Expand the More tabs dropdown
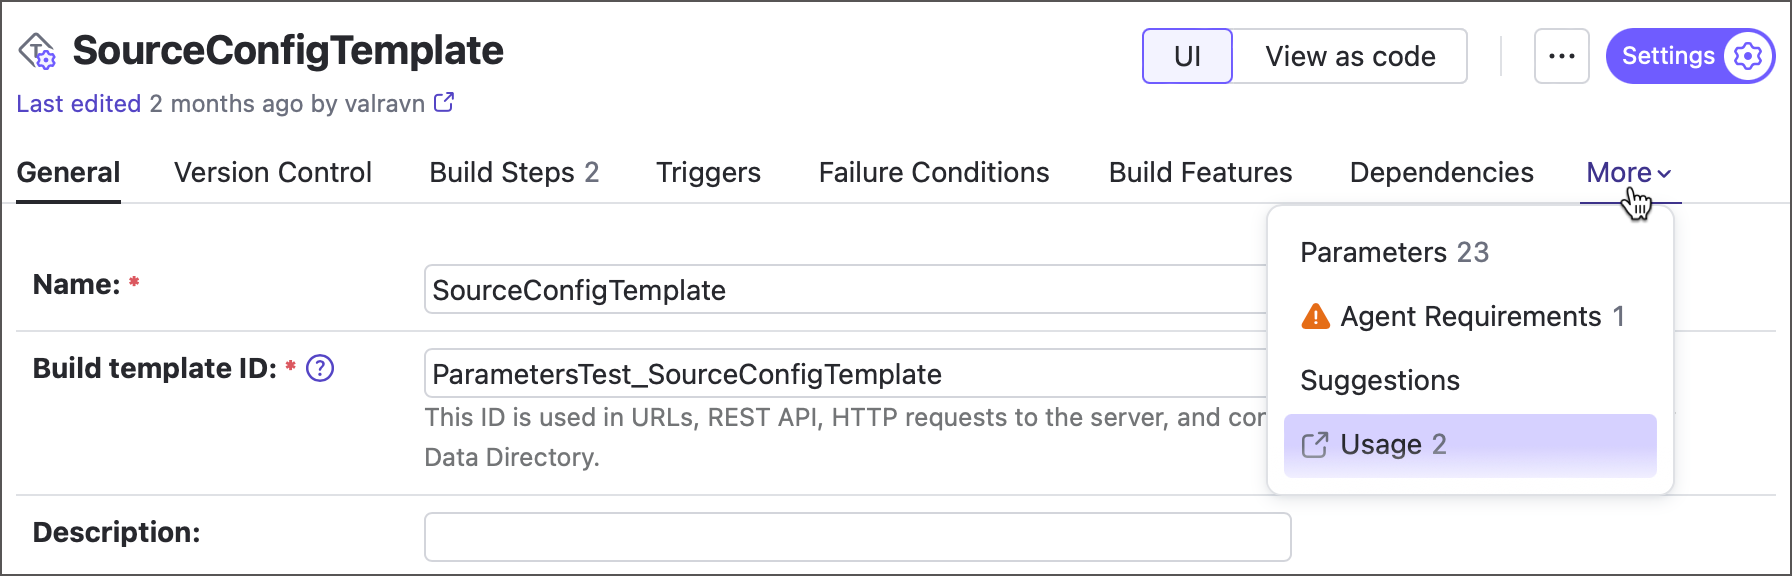 (x=1628, y=173)
